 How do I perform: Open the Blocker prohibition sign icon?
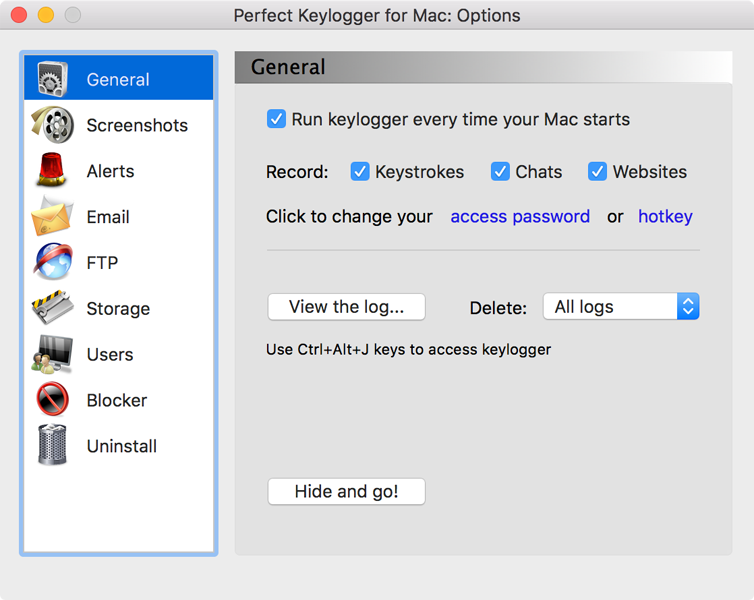pos(52,400)
